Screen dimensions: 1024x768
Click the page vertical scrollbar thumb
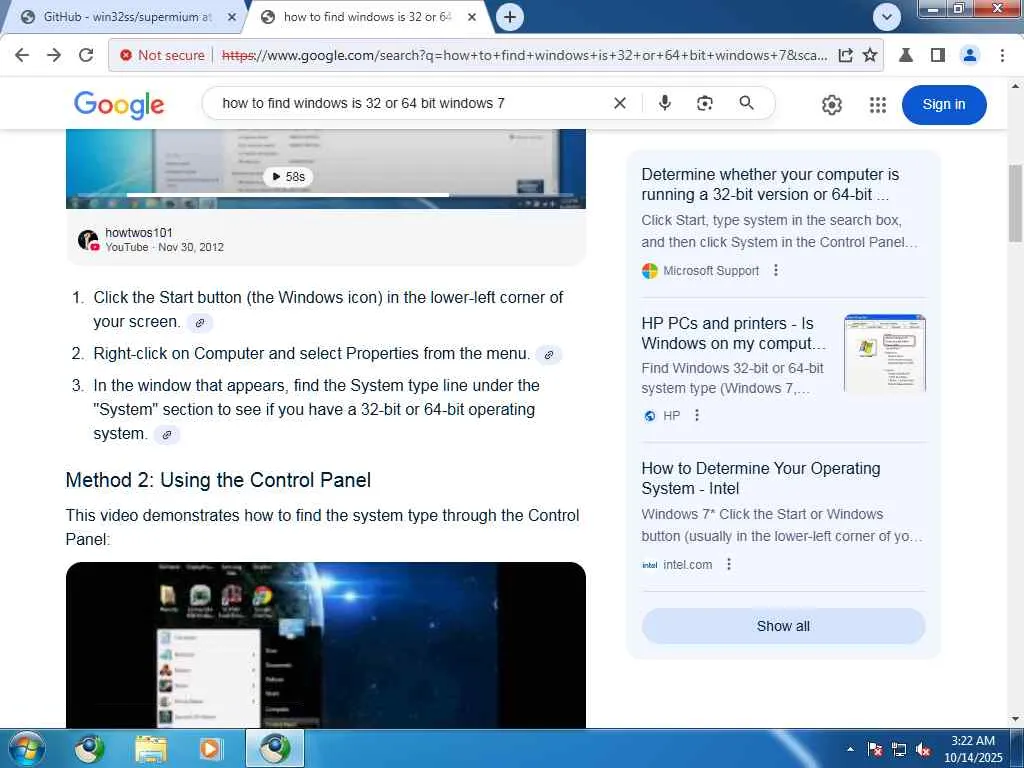coord(1016,203)
